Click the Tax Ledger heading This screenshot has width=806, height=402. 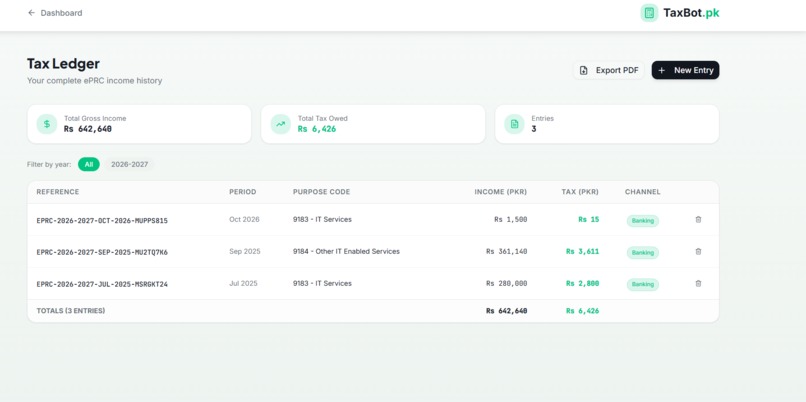[x=63, y=64]
